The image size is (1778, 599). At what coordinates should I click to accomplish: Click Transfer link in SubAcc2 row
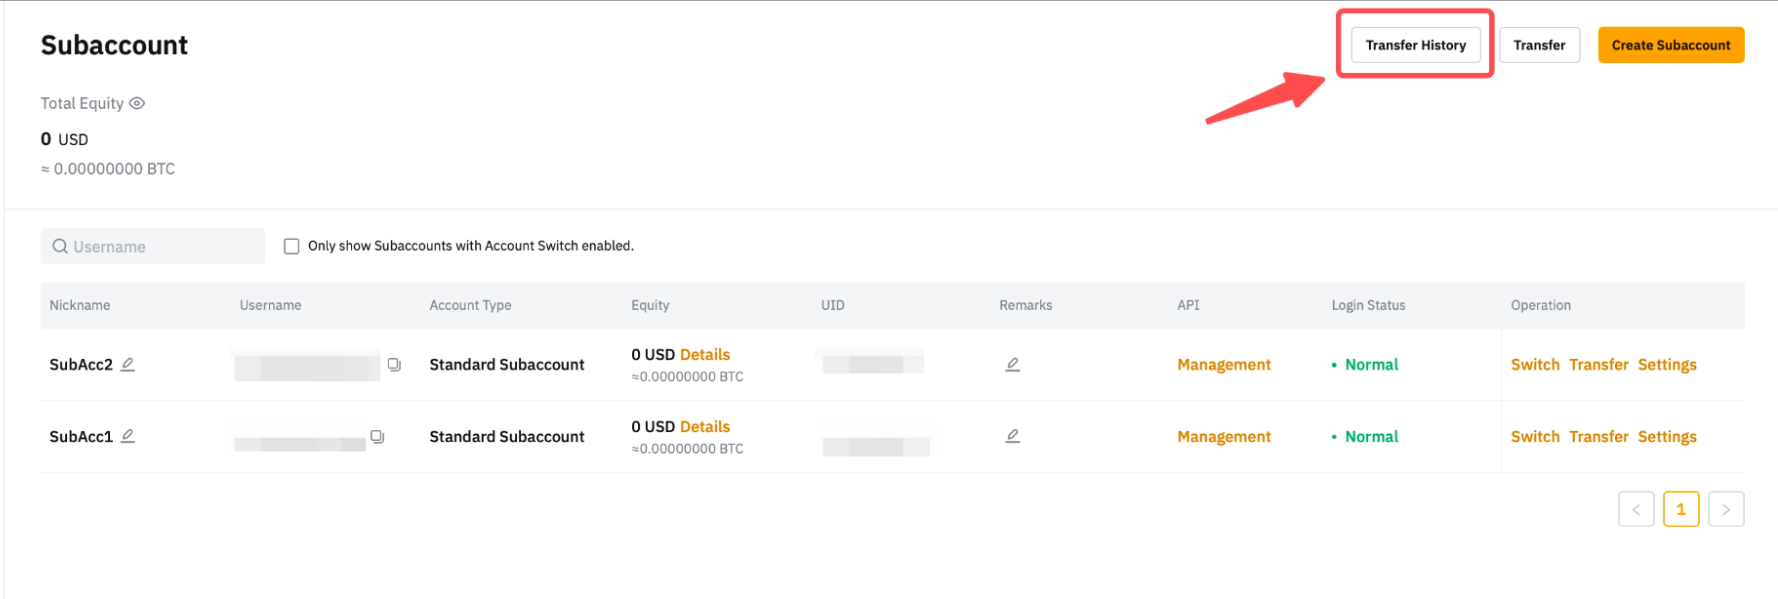coord(1598,365)
